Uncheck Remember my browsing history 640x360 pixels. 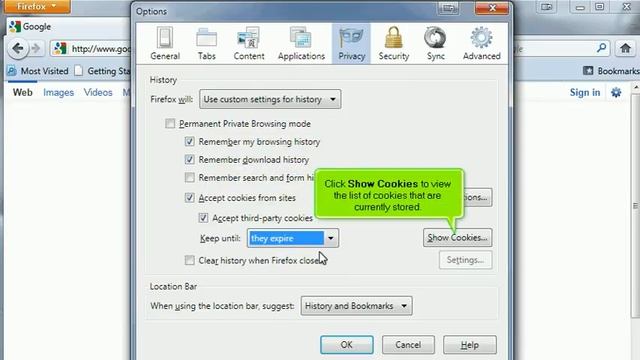[x=189, y=142]
